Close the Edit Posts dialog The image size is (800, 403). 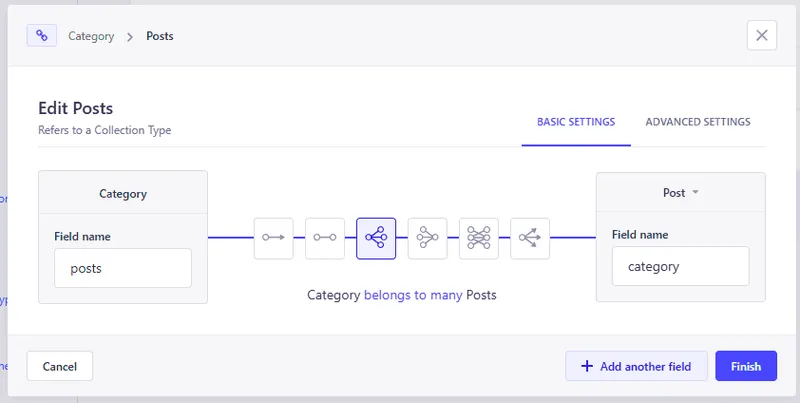point(761,35)
